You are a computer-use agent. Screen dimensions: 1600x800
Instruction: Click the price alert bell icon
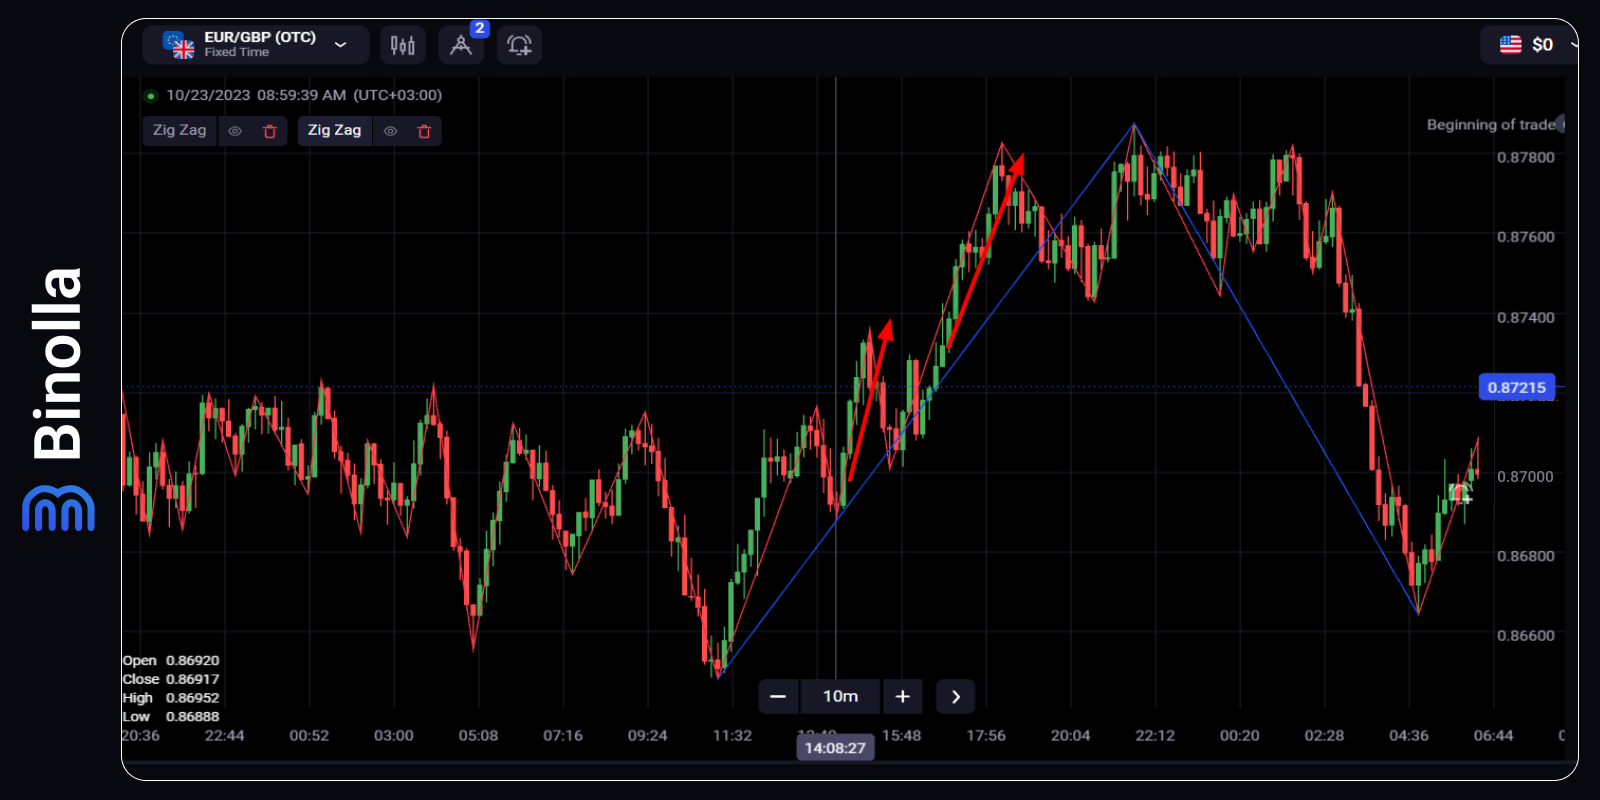click(519, 45)
